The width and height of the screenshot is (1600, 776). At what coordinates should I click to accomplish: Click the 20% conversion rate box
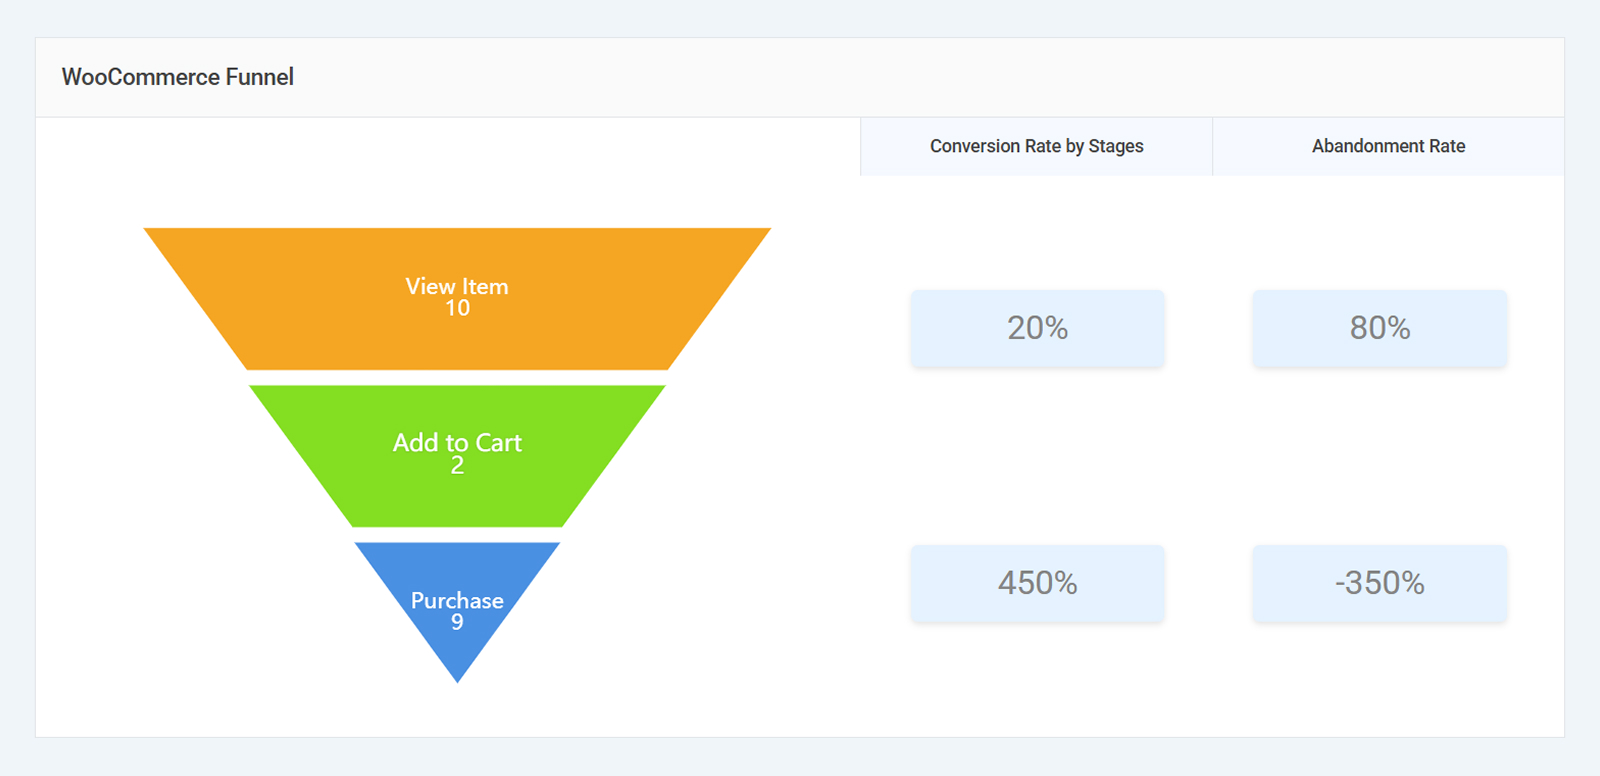click(1037, 328)
